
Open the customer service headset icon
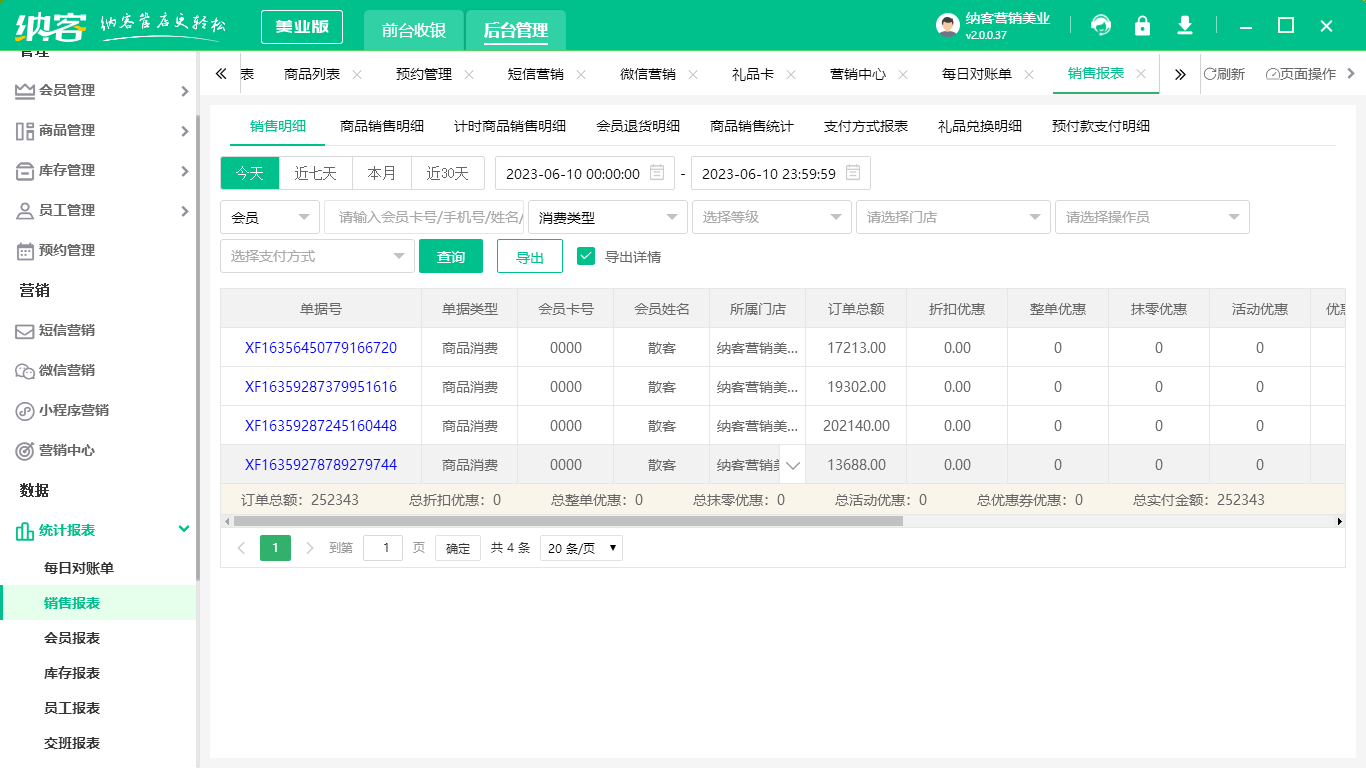point(1100,25)
